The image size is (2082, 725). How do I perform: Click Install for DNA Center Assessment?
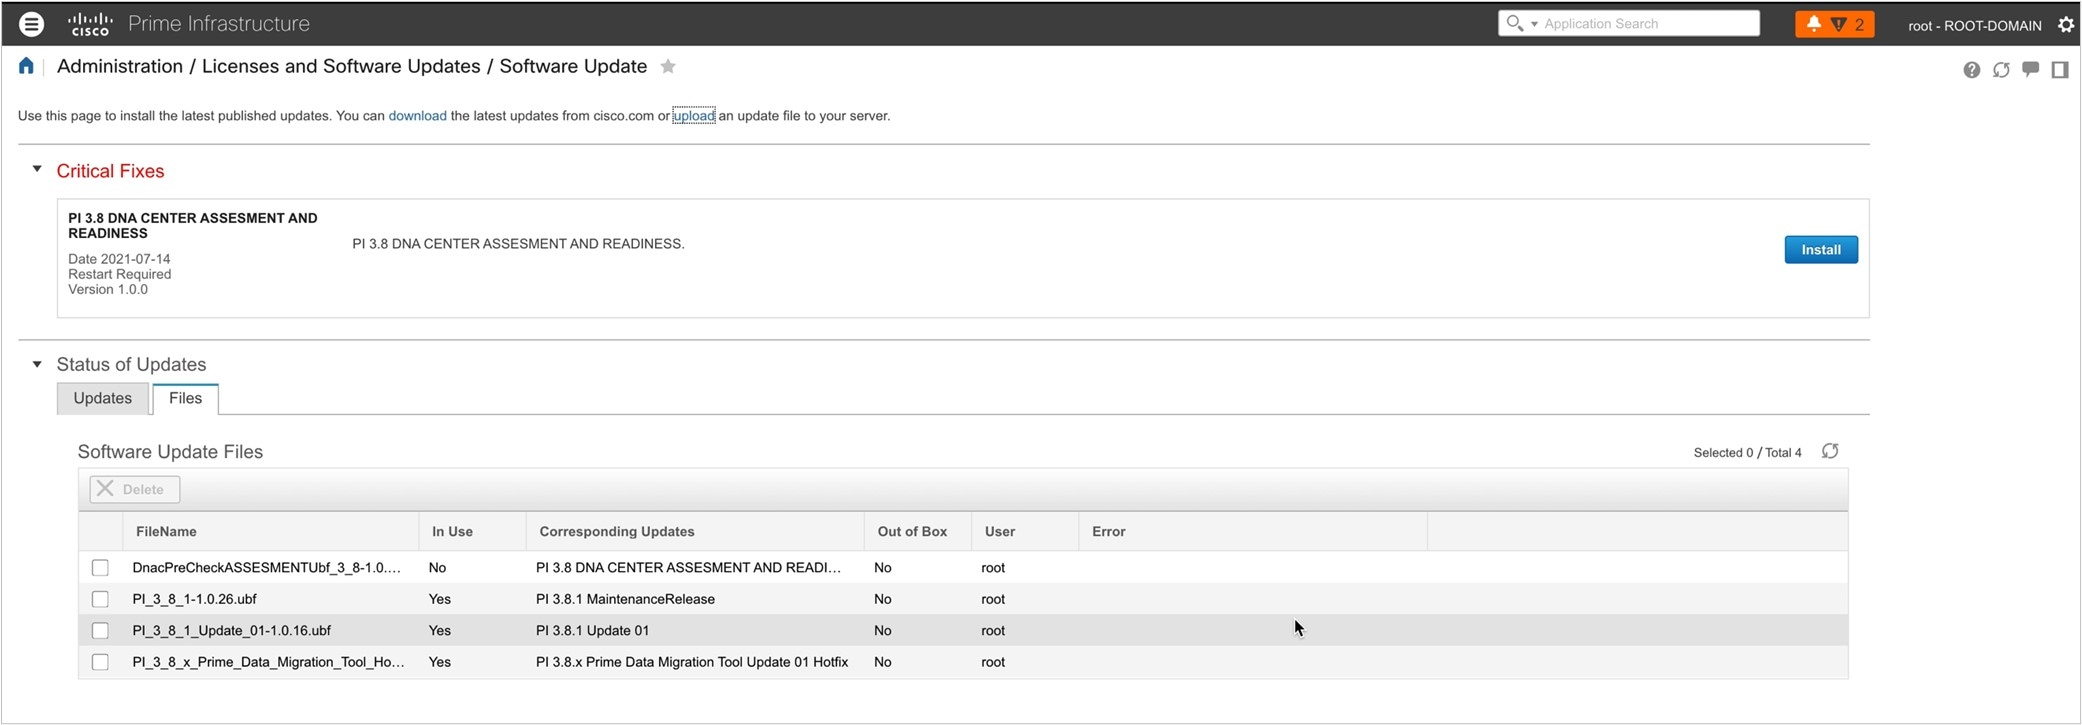coord(1821,250)
